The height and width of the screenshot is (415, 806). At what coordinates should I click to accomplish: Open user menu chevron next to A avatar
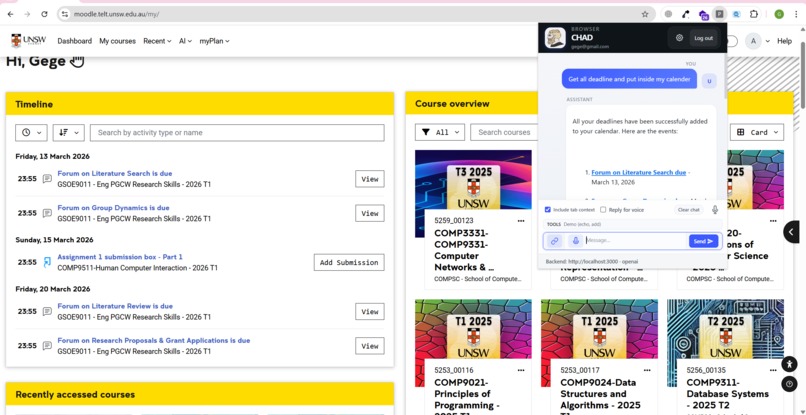pyautogui.click(x=767, y=41)
